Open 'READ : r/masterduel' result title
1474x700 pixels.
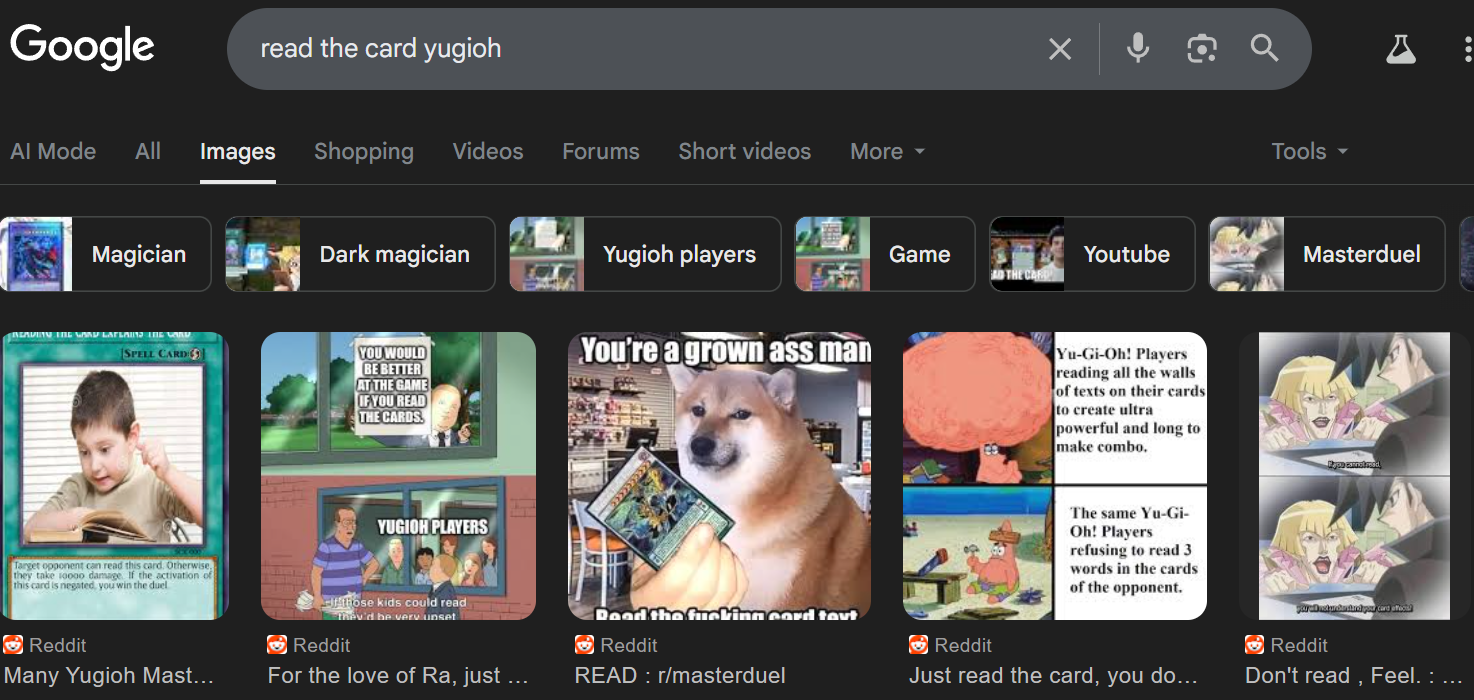[x=680, y=676]
